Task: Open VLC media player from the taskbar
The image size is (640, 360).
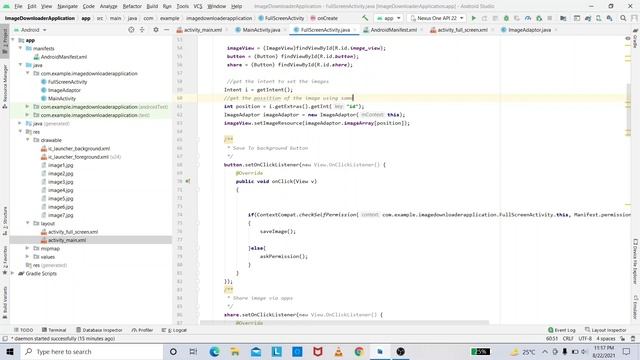Action: pyautogui.click(x=338, y=351)
